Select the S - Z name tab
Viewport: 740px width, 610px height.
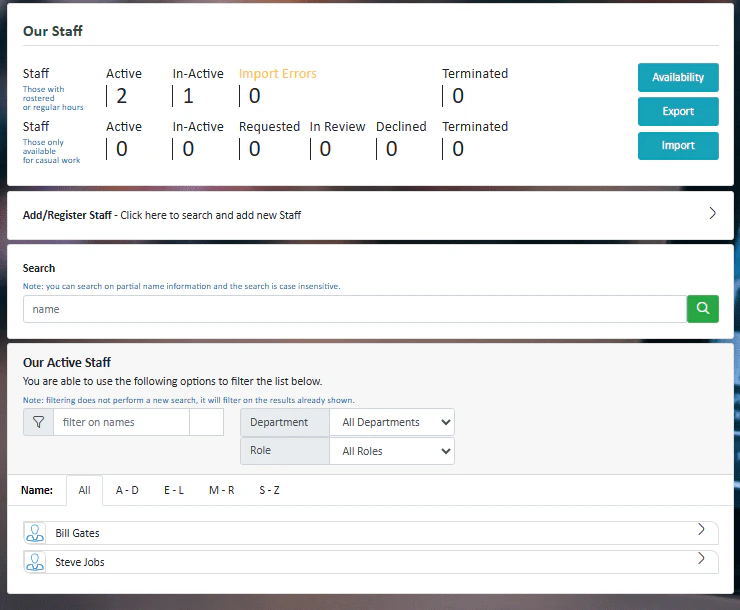269,490
